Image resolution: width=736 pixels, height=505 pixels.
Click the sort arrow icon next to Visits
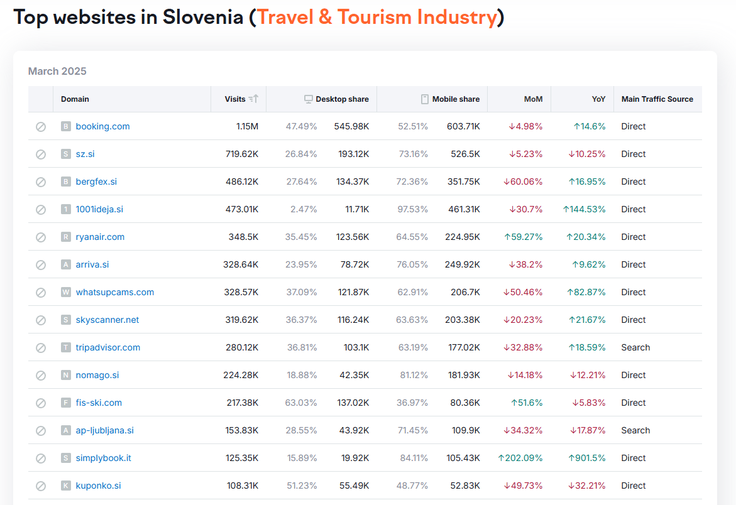253,99
